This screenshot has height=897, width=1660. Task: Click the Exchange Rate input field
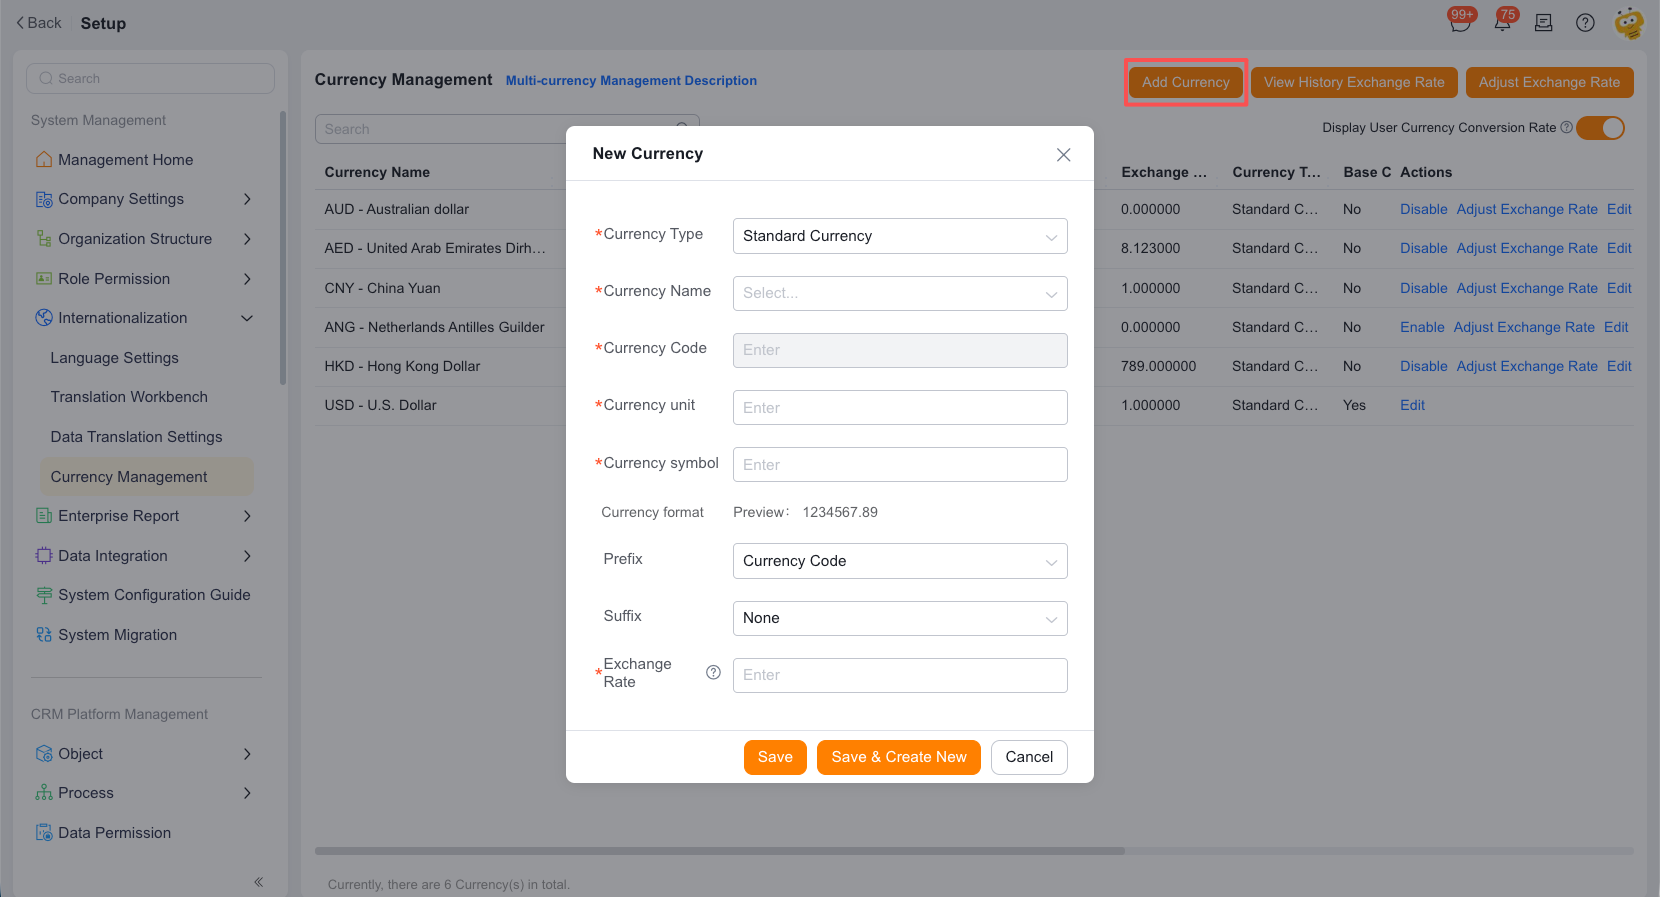click(900, 675)
